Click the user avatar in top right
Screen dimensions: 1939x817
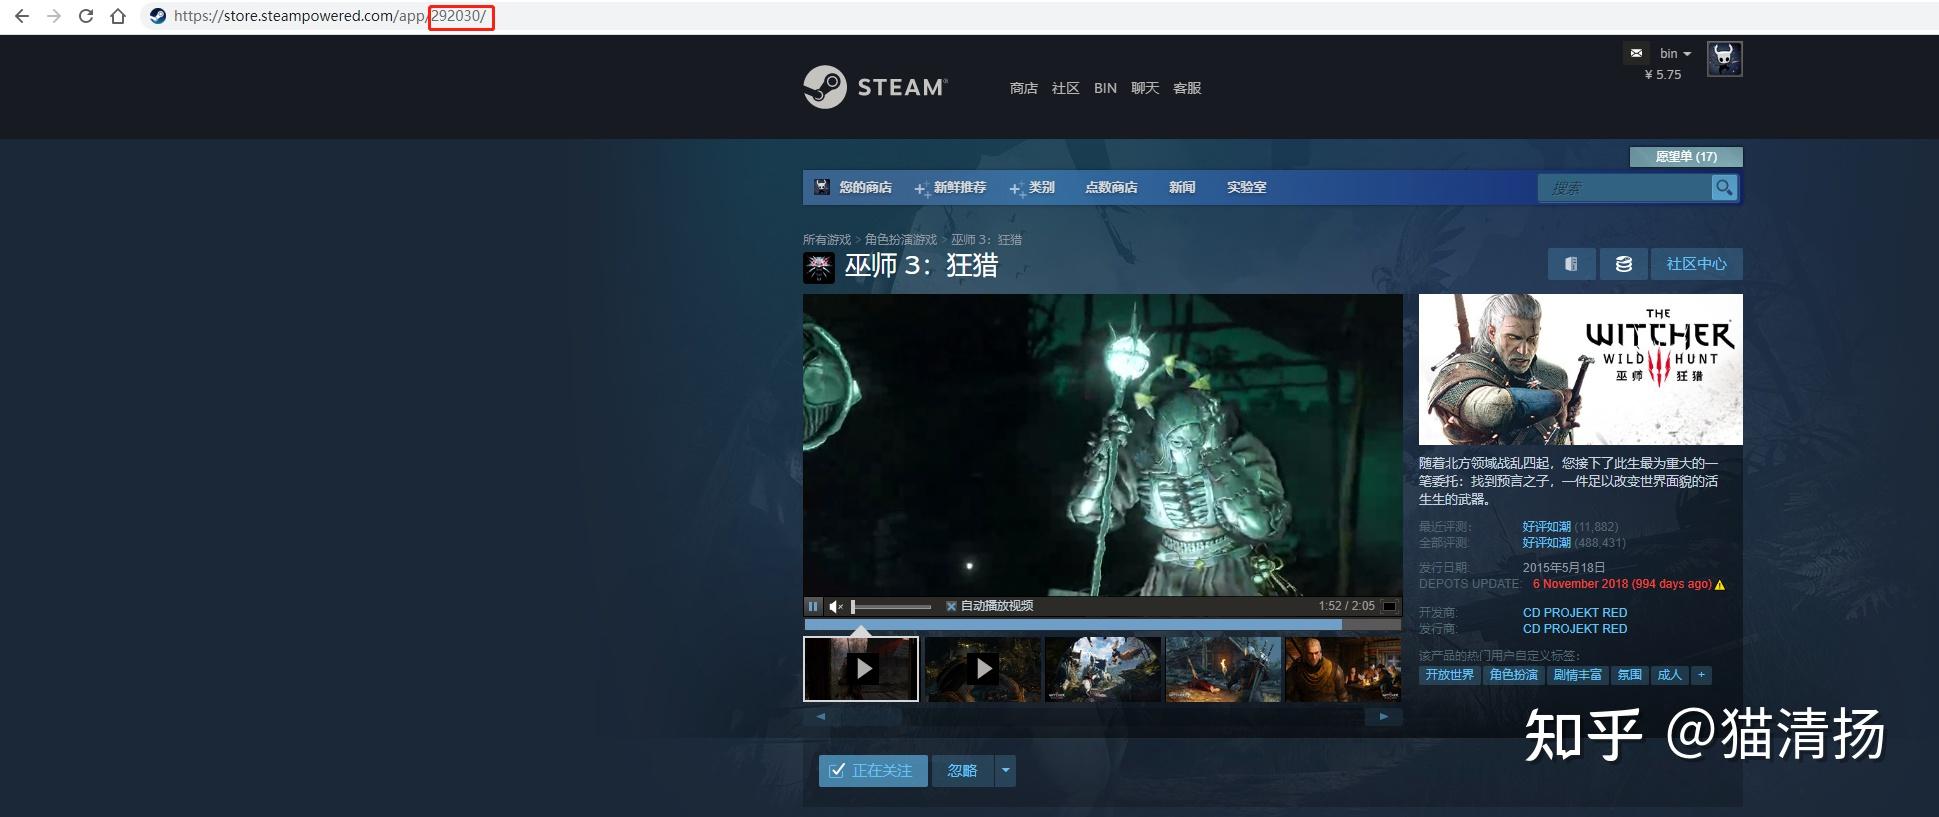(1724, 59)
